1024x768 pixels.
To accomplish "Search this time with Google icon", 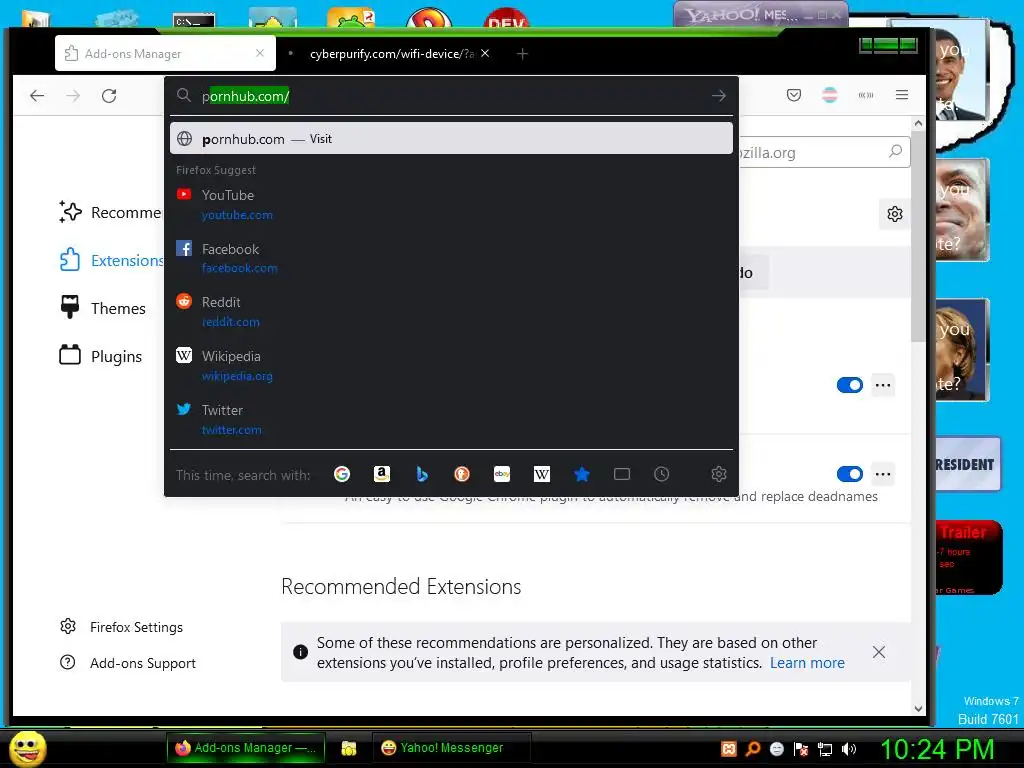I will (x=342, y=474).
